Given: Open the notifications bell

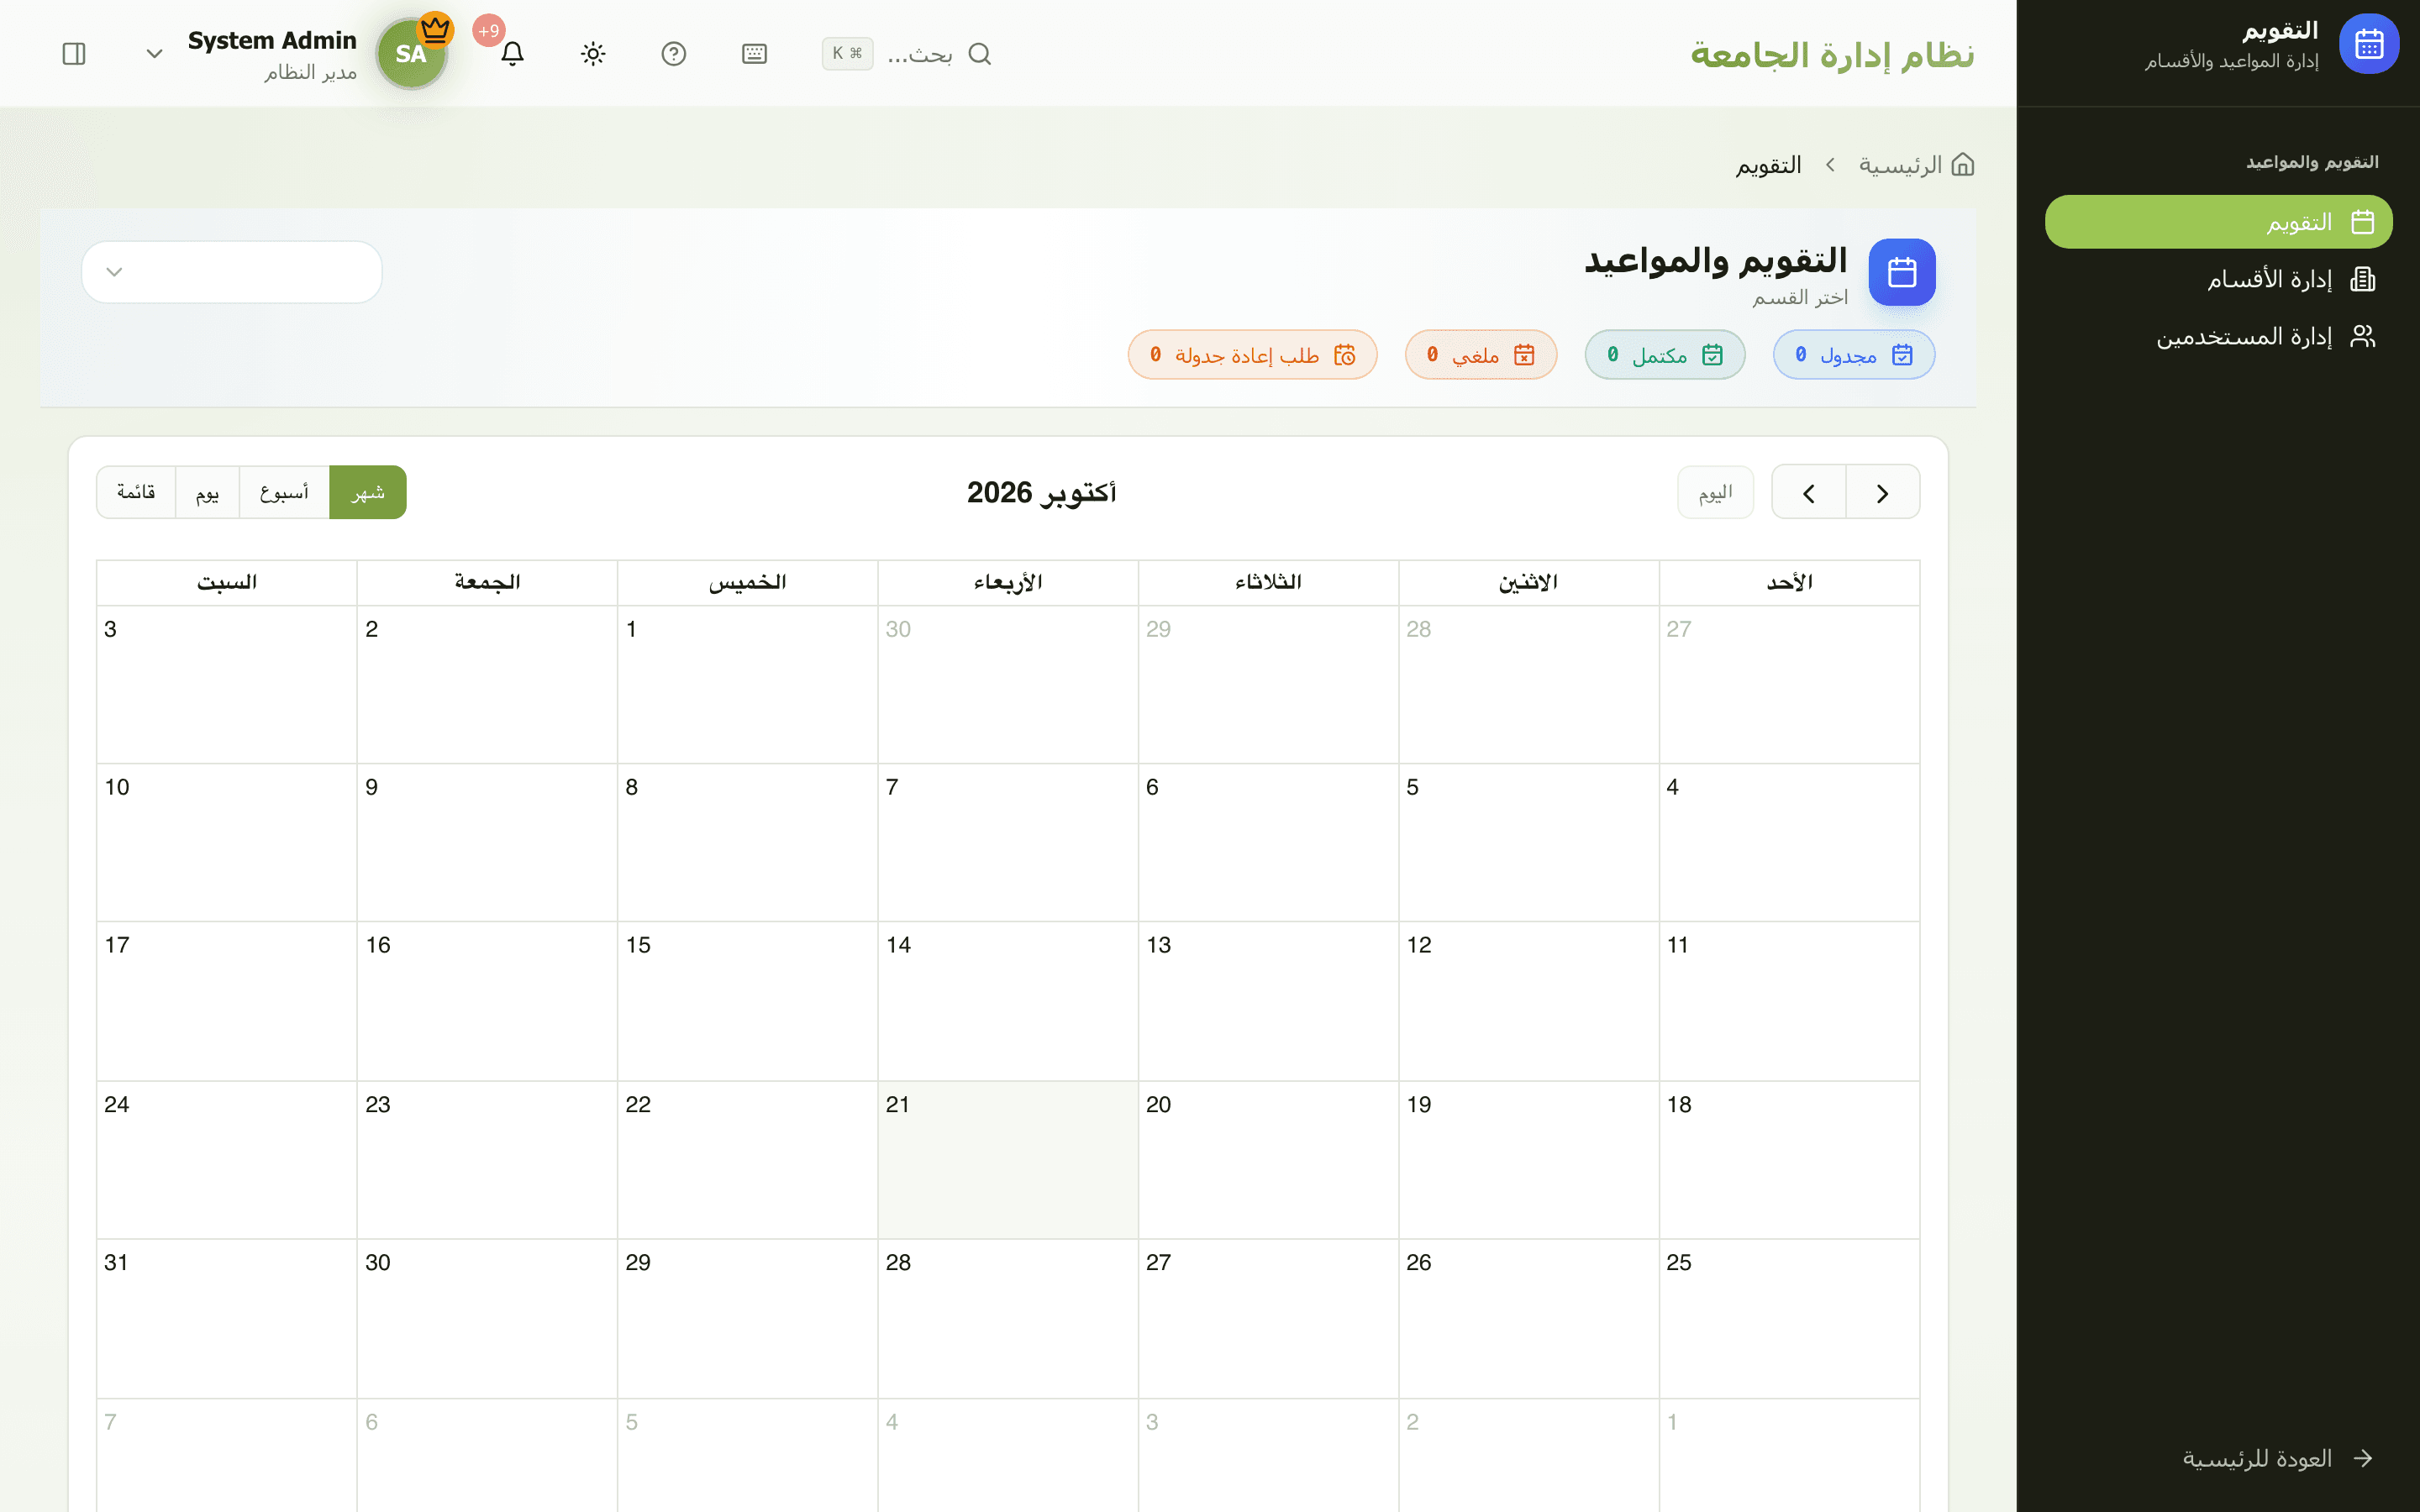Looking at the screenshot, I should 512,54.
